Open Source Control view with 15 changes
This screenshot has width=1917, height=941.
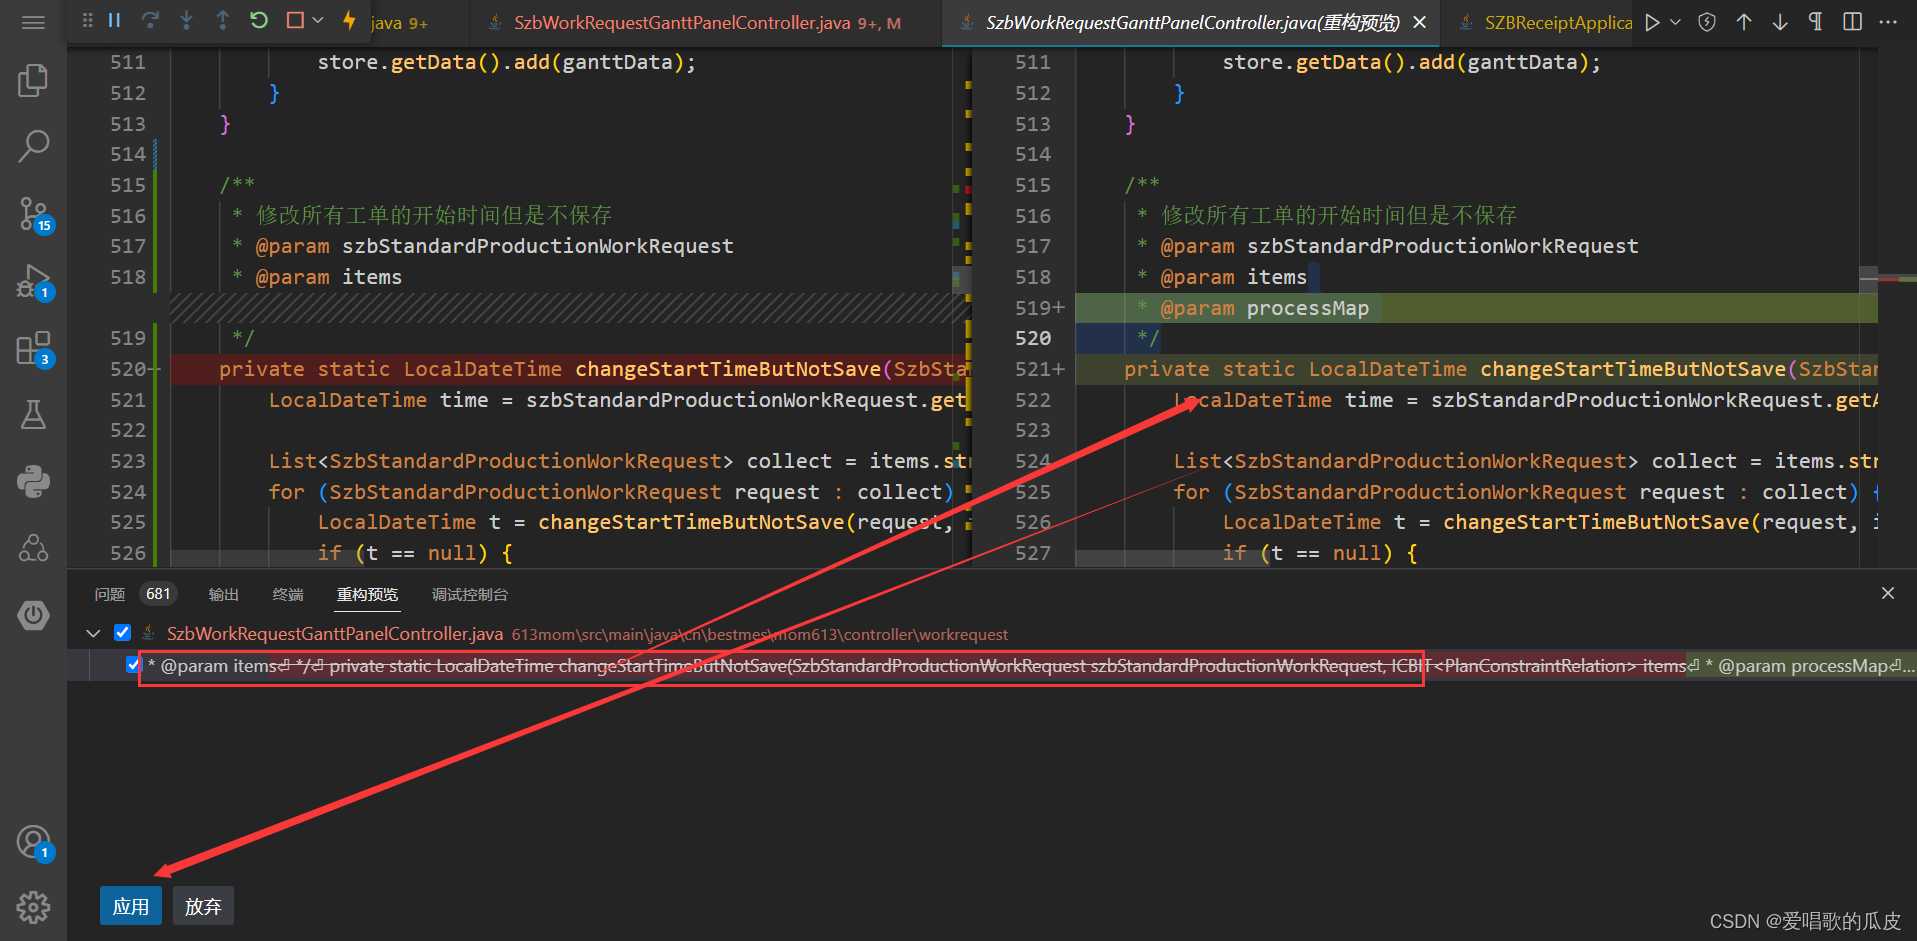(x=33, y=213)
